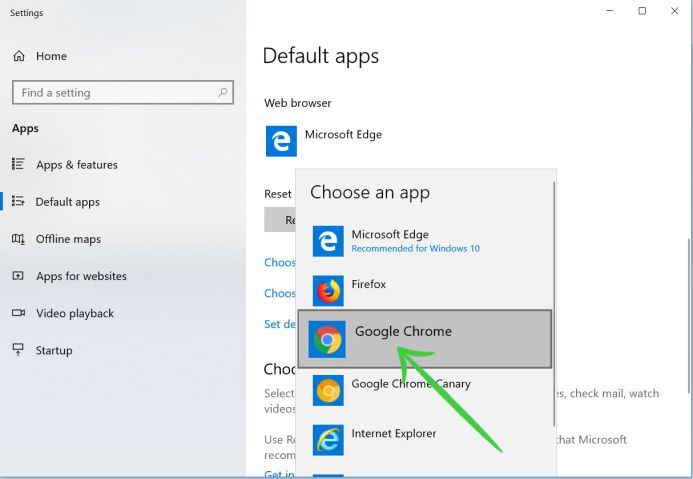Open Apps & features settings page
The image size is (693, 479).
(x=76, y=165)
